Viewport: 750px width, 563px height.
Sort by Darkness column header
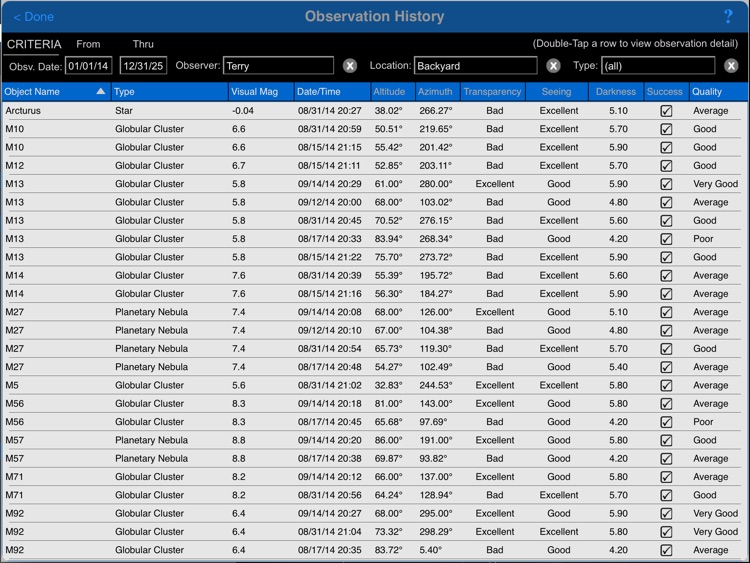coord(616,92)
